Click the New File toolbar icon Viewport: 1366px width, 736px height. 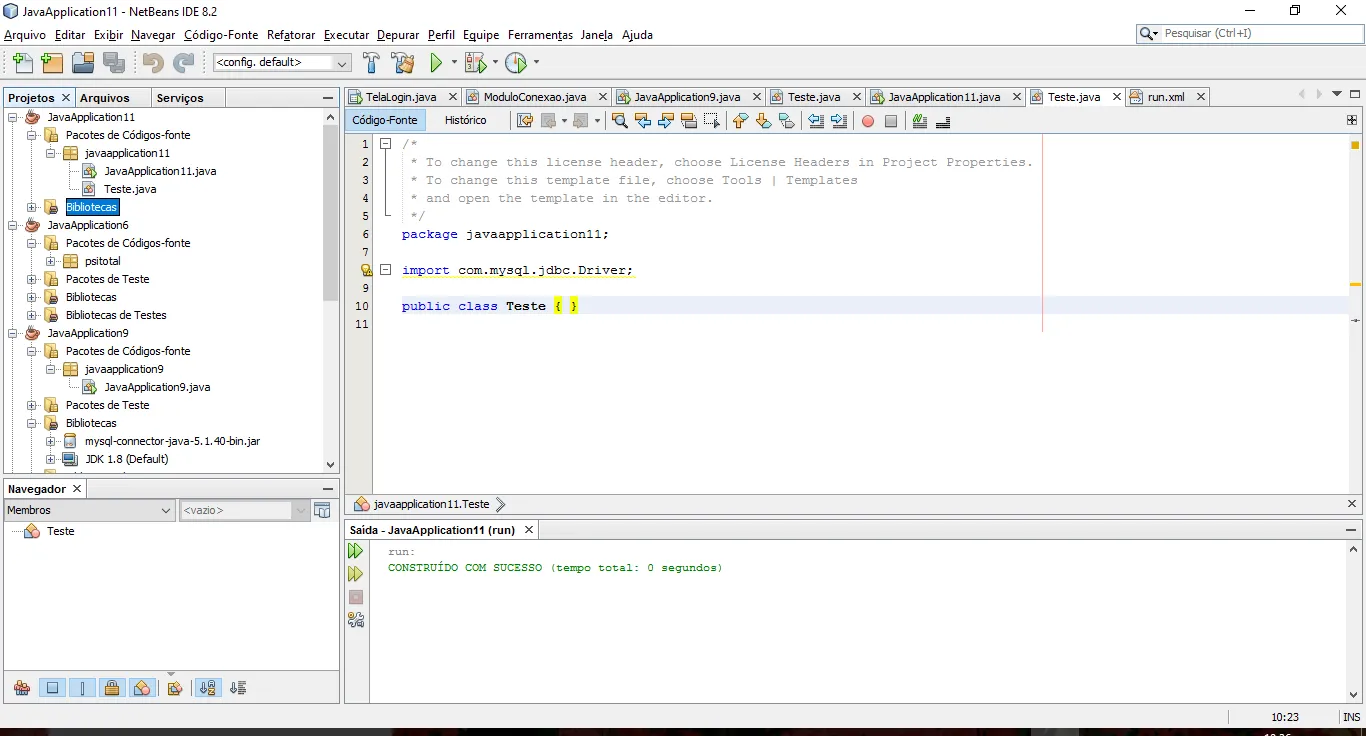[x=22, y=63]
